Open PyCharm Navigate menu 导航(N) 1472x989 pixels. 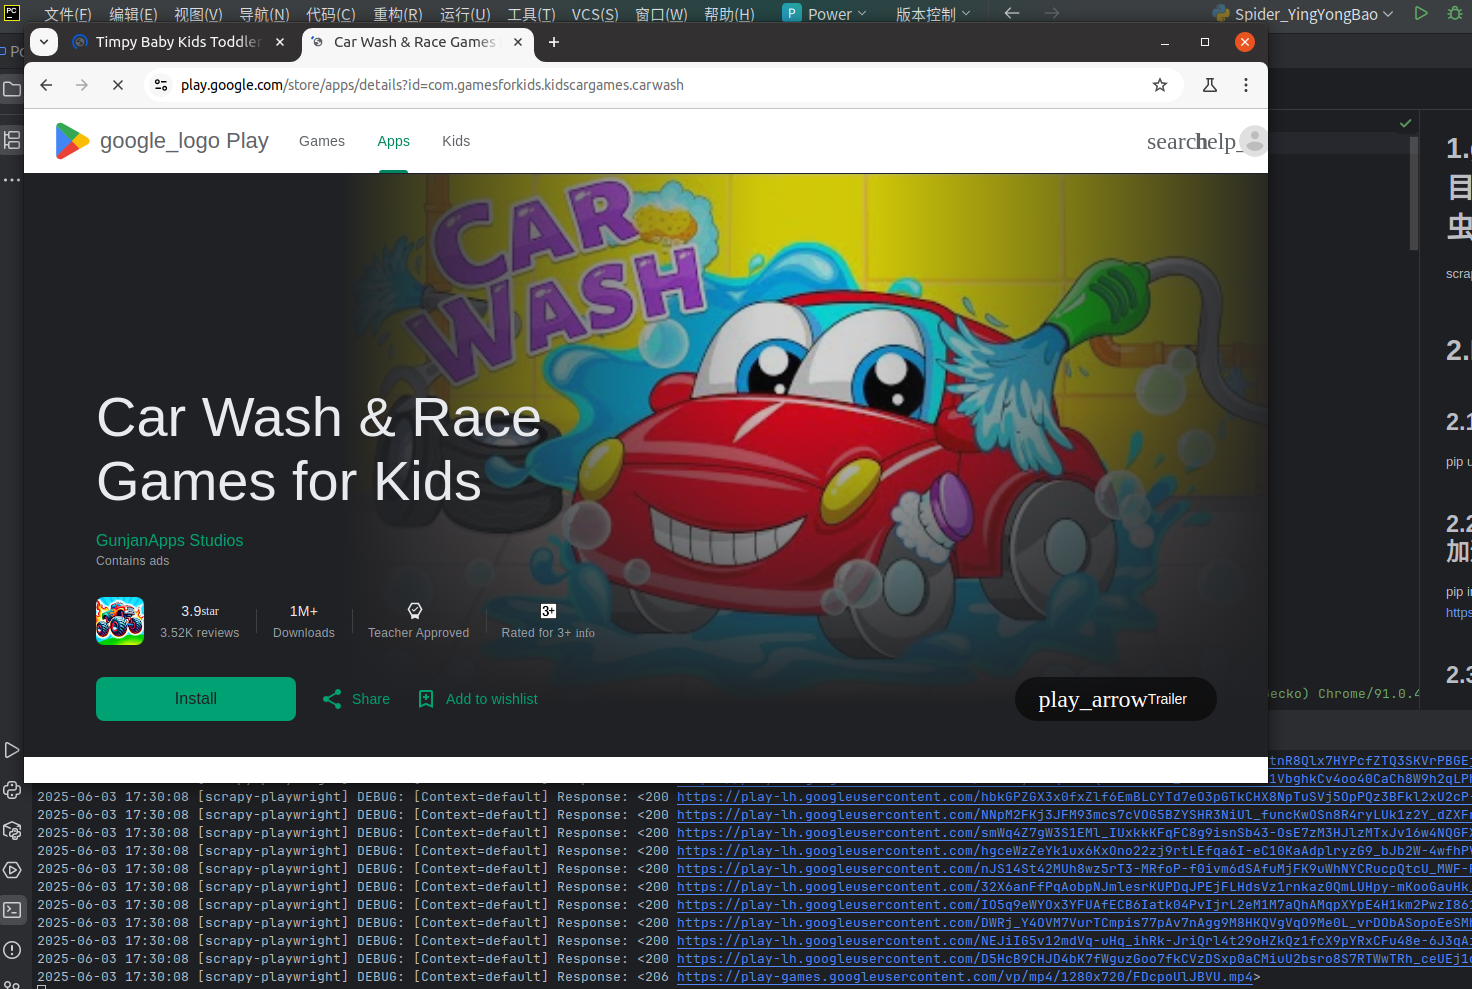pos(264,14)
